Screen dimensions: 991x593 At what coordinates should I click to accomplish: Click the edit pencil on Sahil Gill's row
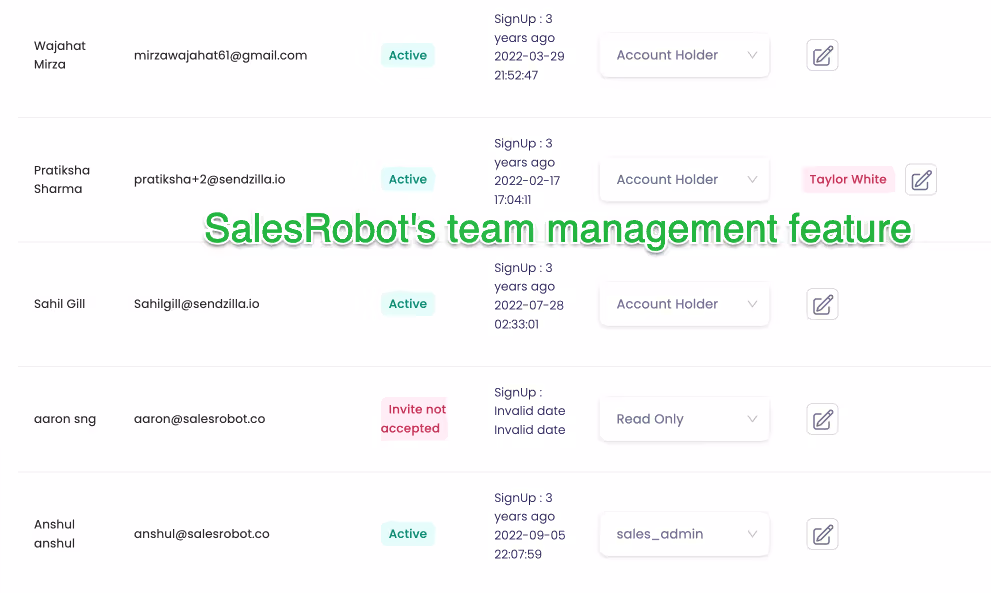click(822, 304)
